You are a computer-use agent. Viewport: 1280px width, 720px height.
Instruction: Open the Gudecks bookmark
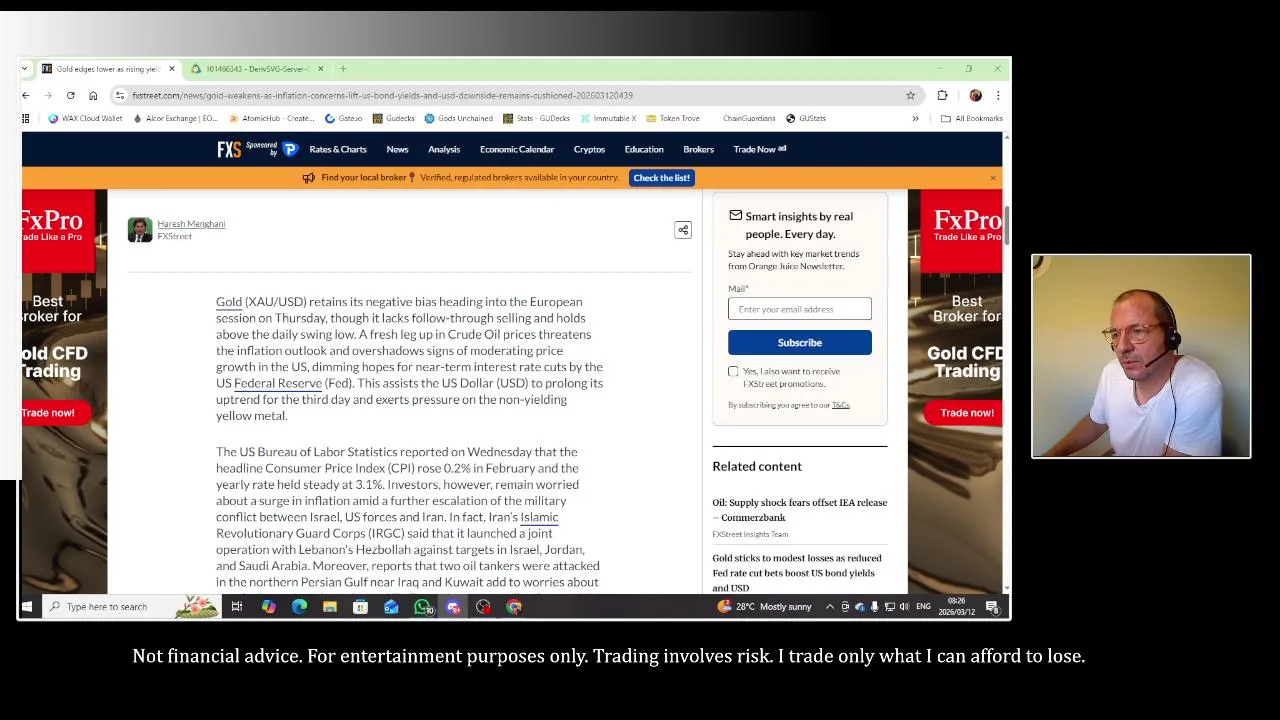pos(394,118)
